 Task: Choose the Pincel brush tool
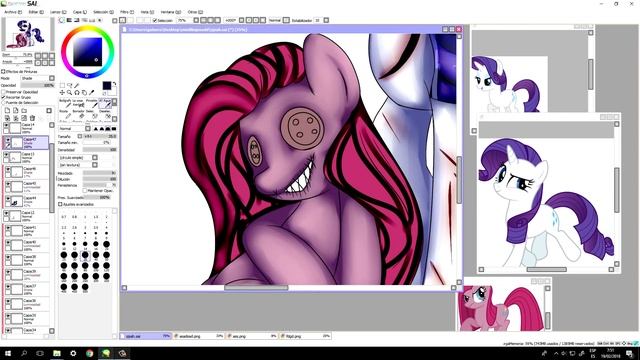(x=92, y=103)
